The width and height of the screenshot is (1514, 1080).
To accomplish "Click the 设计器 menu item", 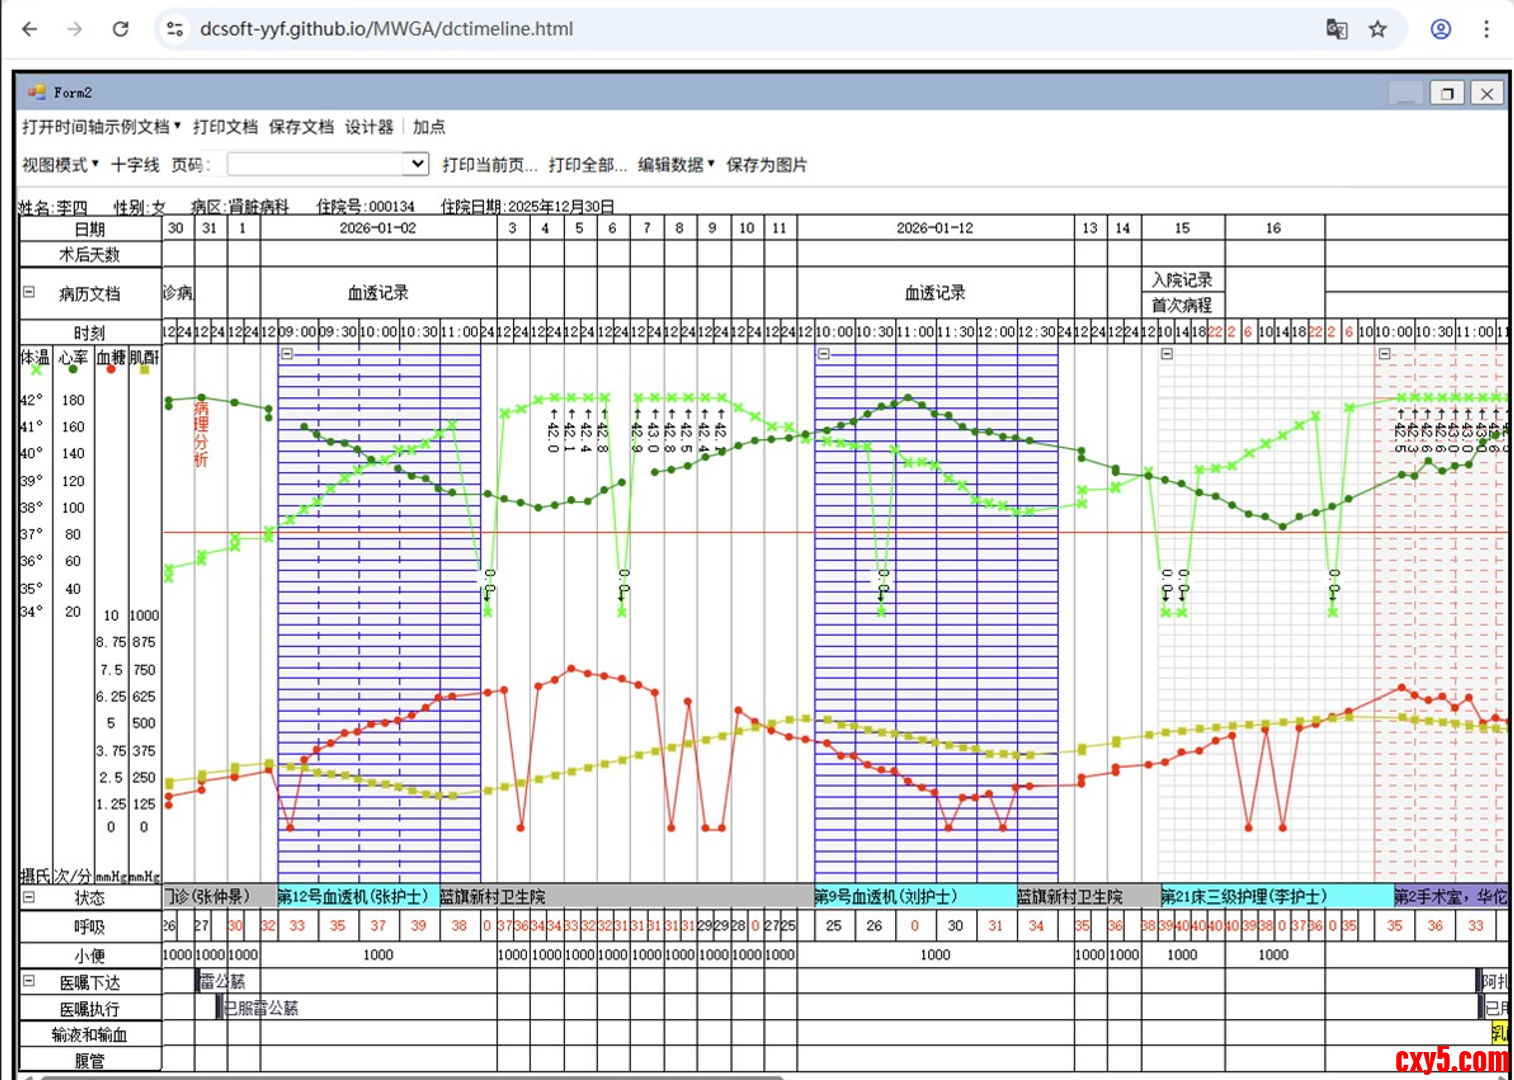I will [x=369, y=127].
